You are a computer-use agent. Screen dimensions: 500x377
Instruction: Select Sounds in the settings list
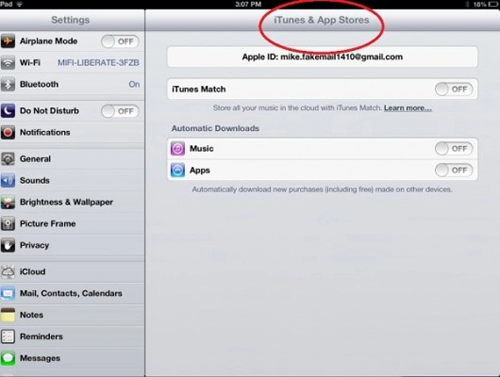(x=72, y=180)
